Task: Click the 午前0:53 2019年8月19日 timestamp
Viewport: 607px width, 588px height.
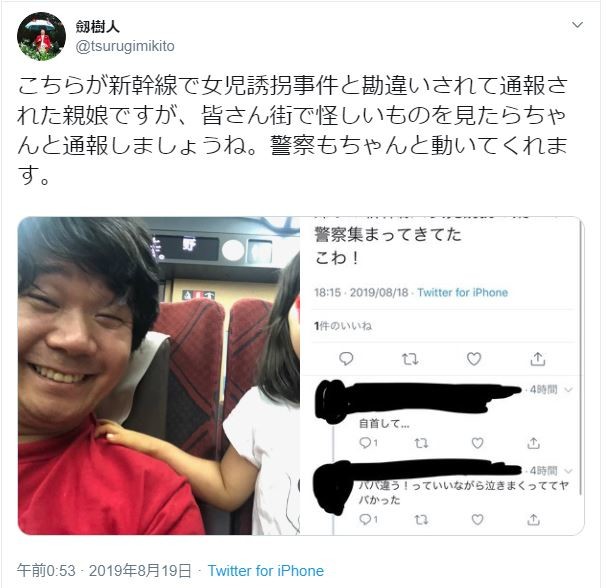Action: click(104, 571)
